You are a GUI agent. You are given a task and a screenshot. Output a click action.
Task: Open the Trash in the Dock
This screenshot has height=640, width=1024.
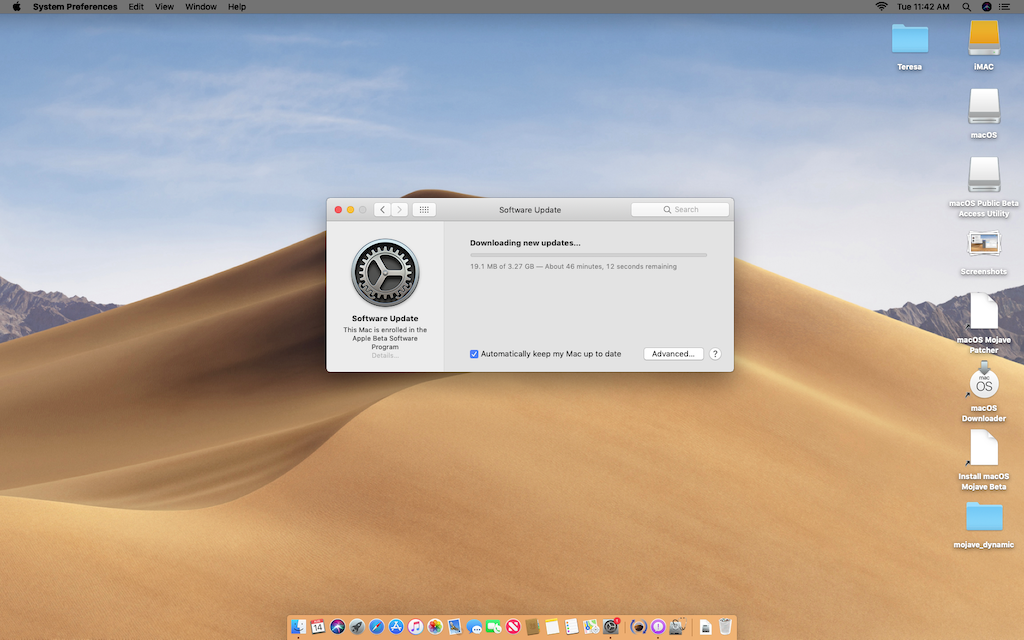[725, 627]
